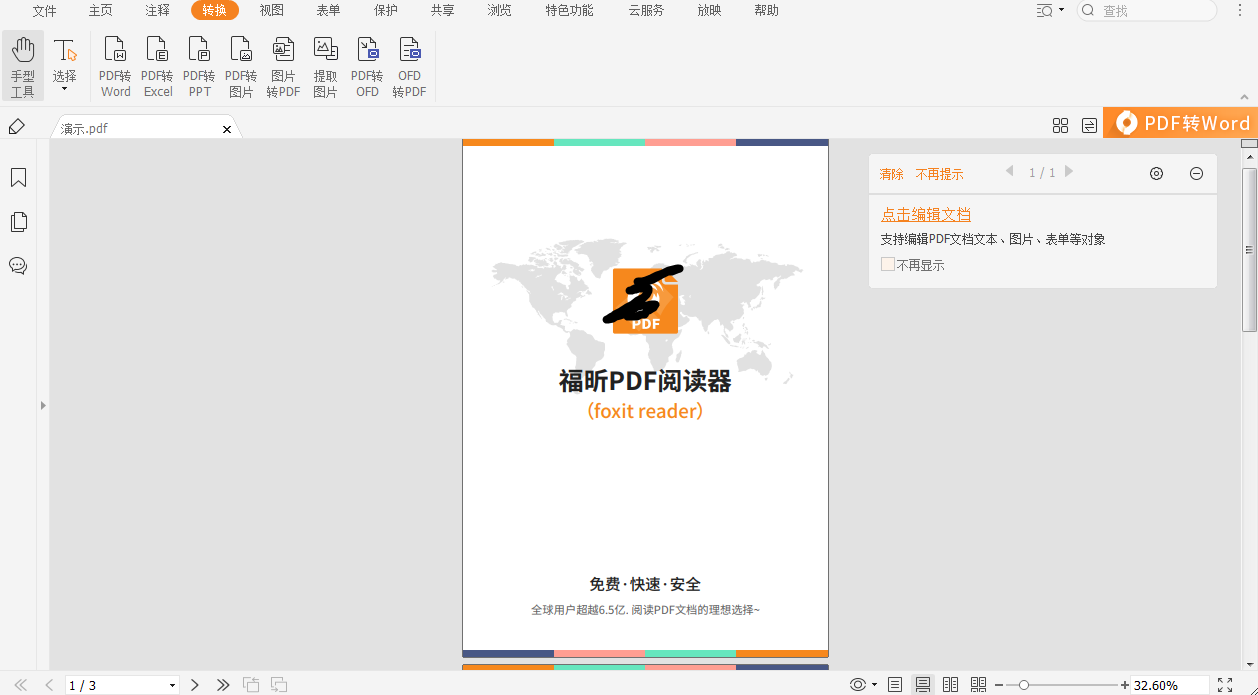Activate the Select (选择) text tool
This screenshot has height=695, width=1258.
(x=65, y=60)
